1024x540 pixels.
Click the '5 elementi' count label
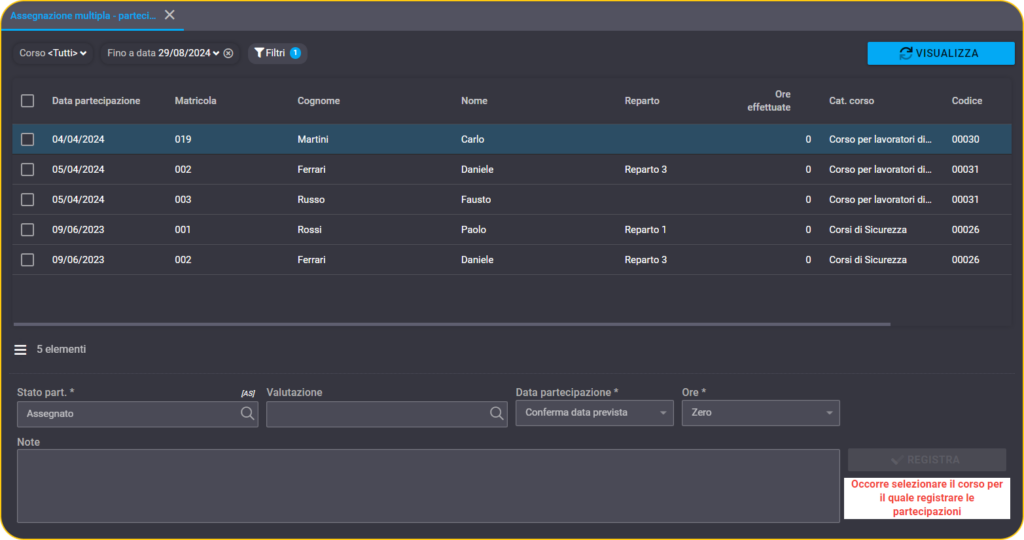[61, 349]
